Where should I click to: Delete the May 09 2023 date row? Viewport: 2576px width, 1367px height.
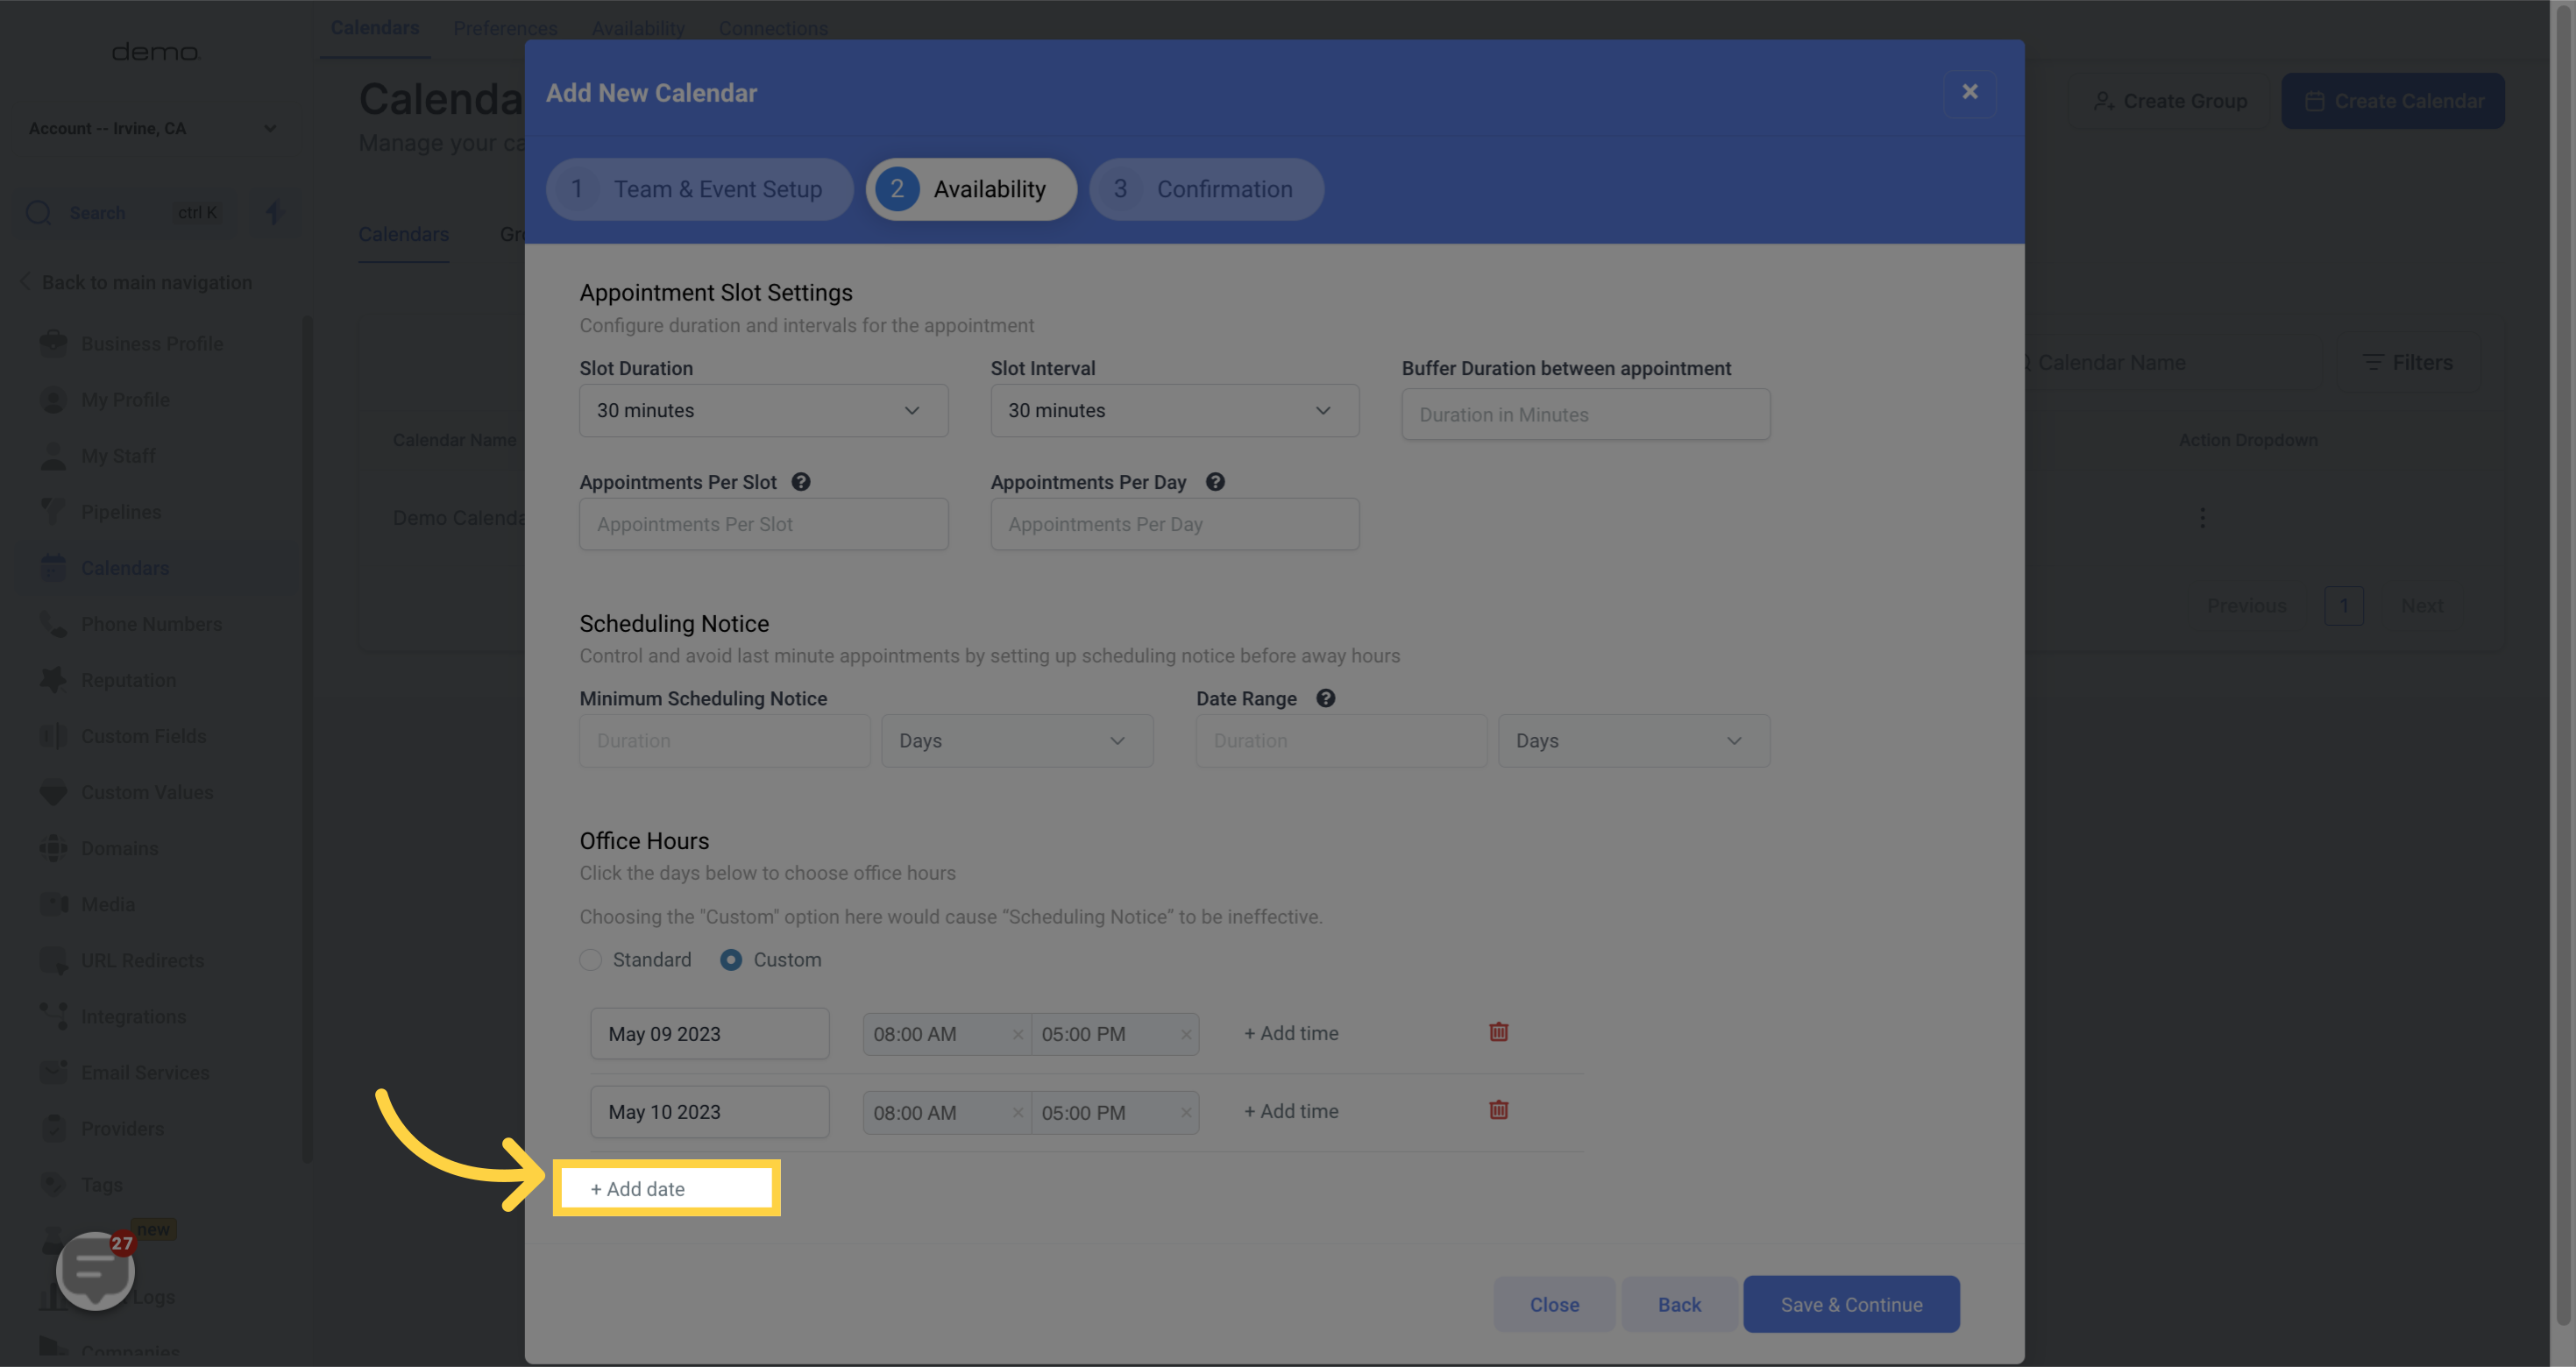[x=1498, y=1032]
